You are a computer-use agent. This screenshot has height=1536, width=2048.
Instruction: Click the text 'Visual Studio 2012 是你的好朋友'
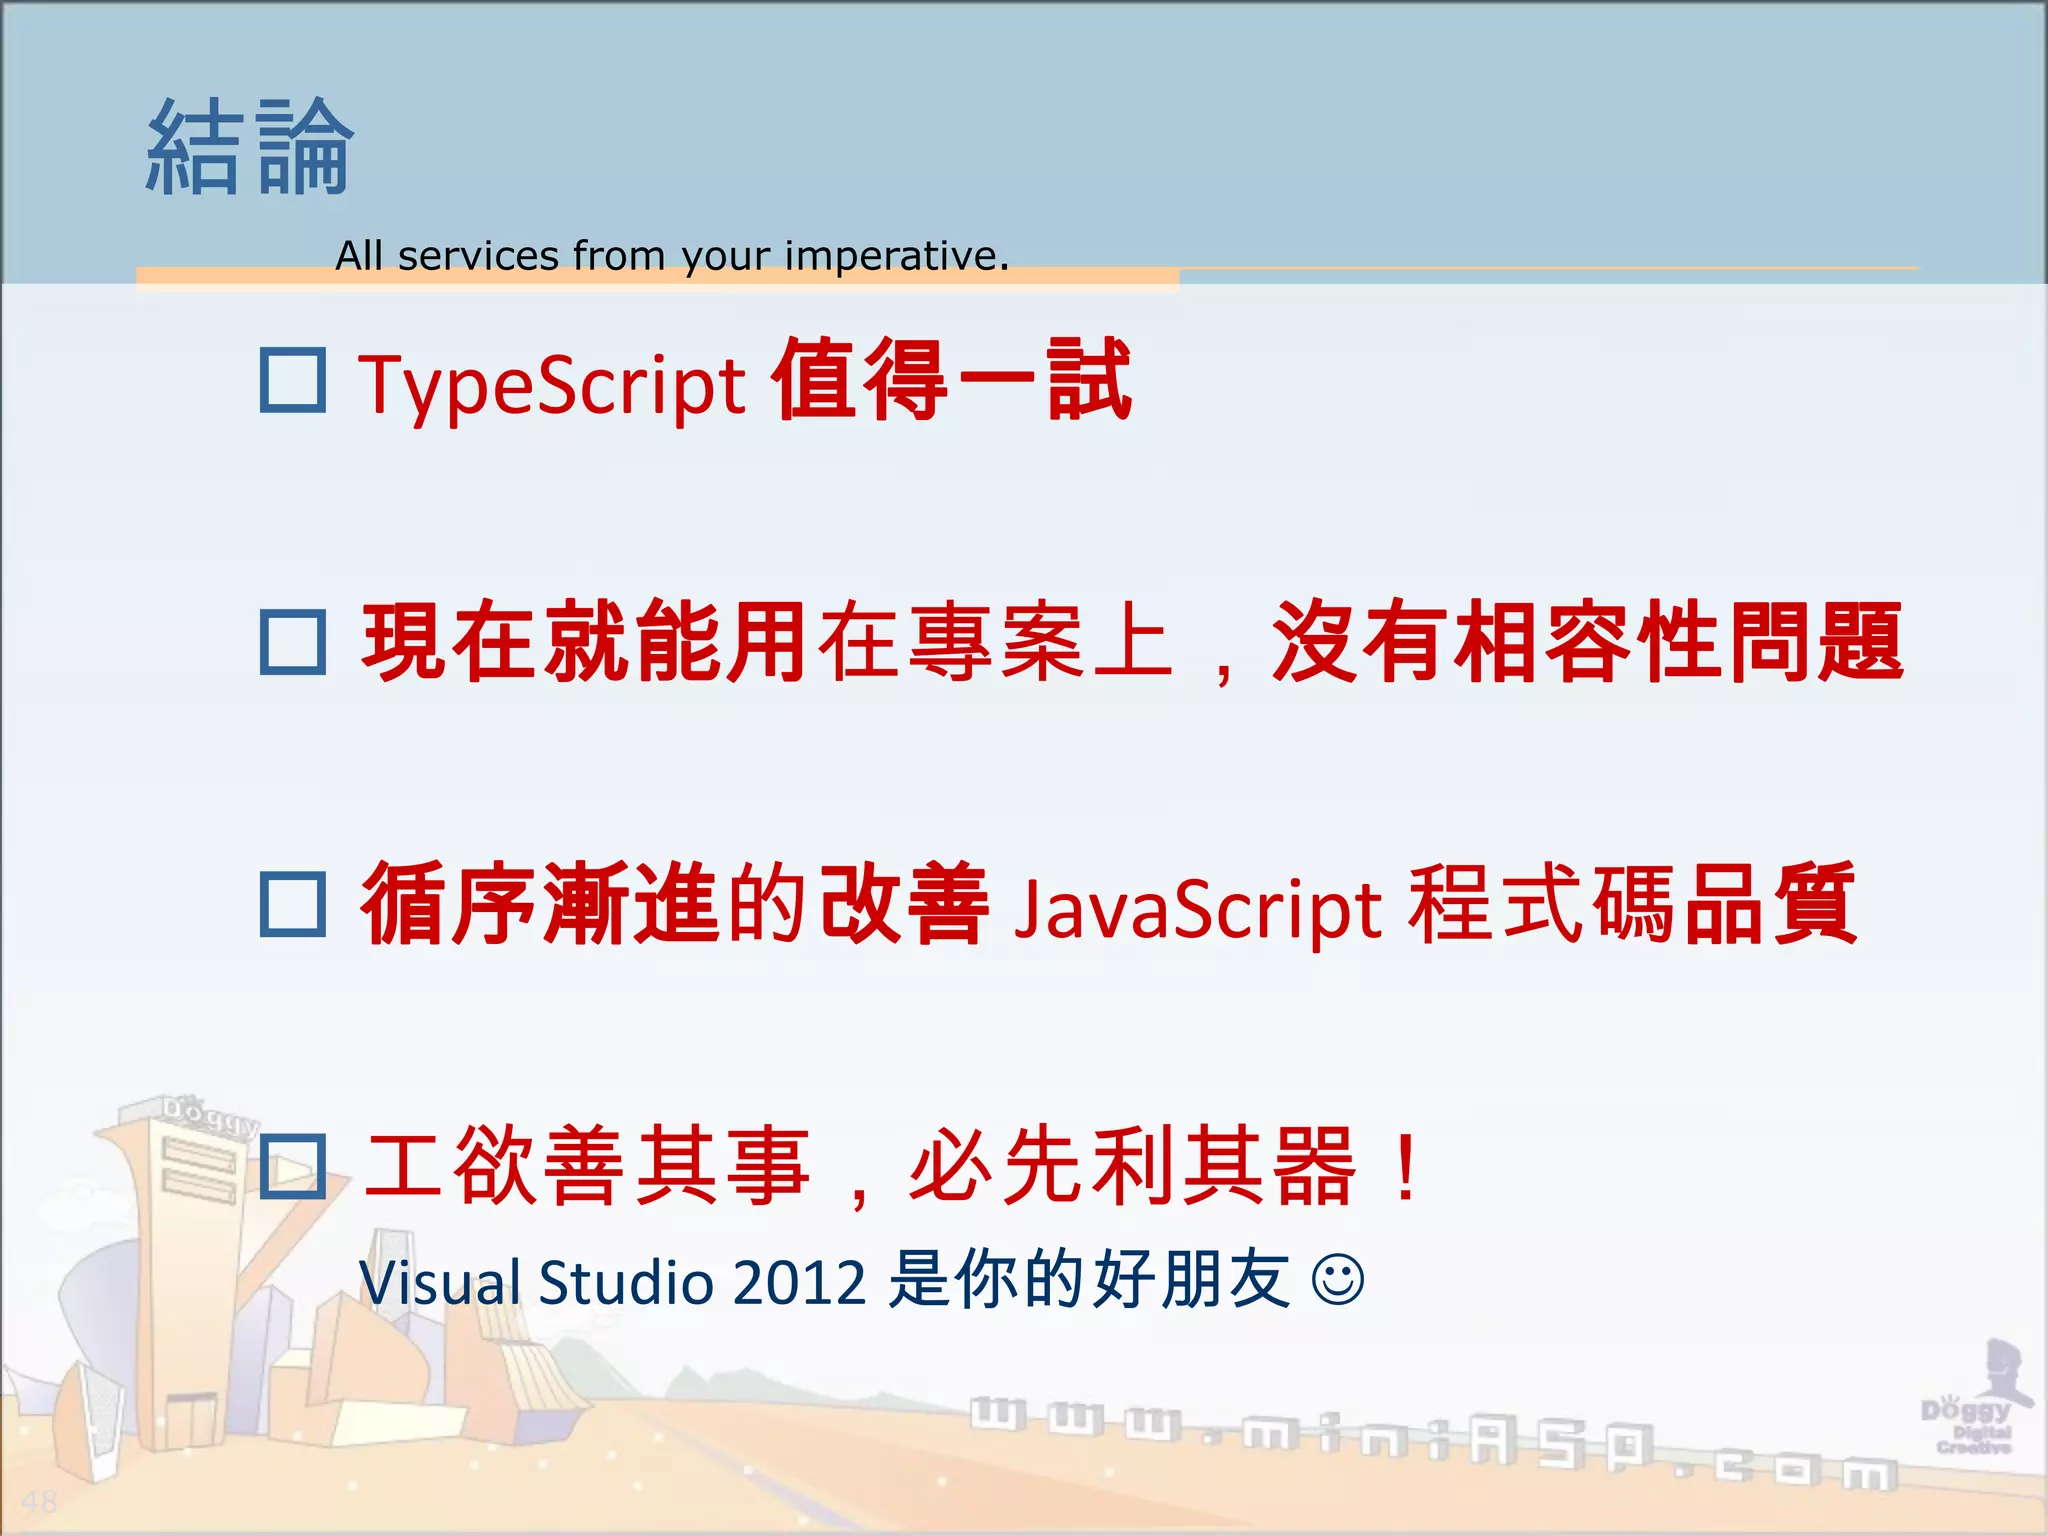coord(825,1281)
